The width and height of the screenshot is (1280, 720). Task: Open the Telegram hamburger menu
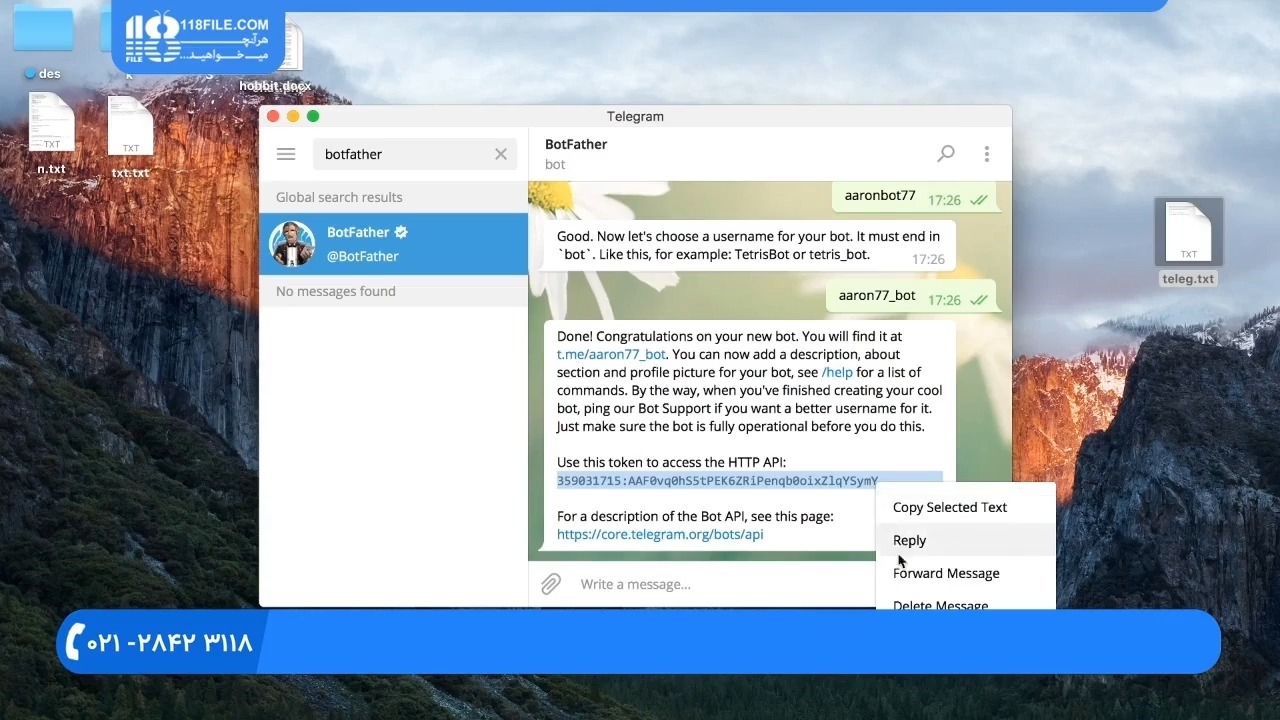(x=286, y=154)
